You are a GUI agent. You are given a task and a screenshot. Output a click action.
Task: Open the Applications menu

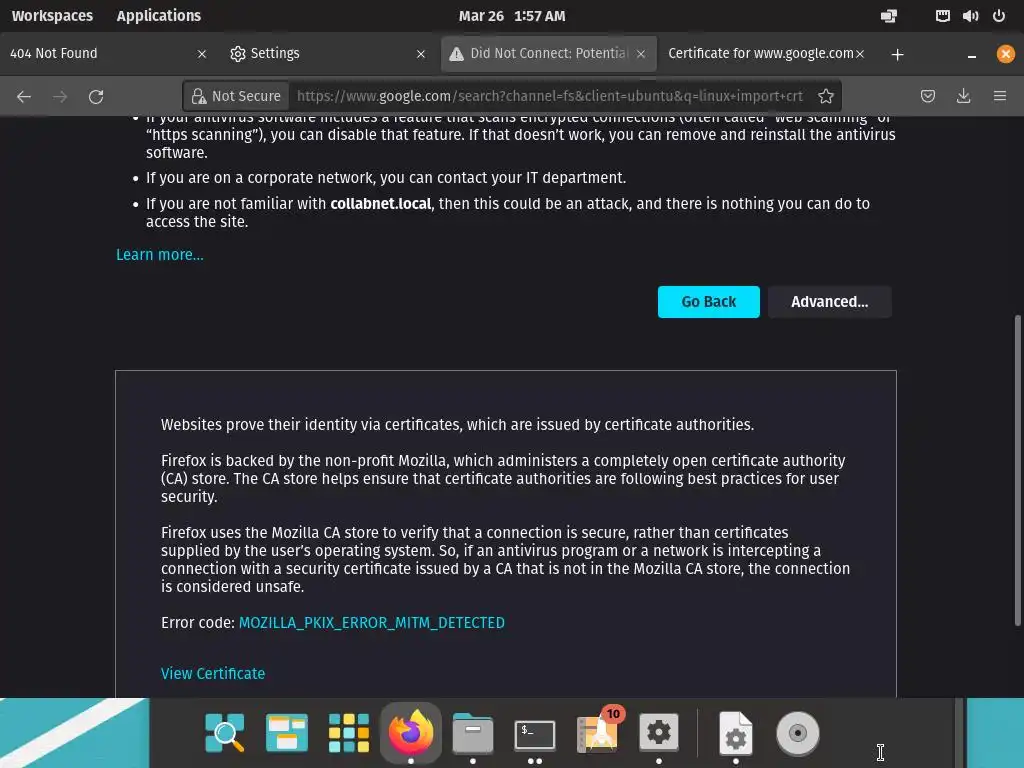[159, 16]
